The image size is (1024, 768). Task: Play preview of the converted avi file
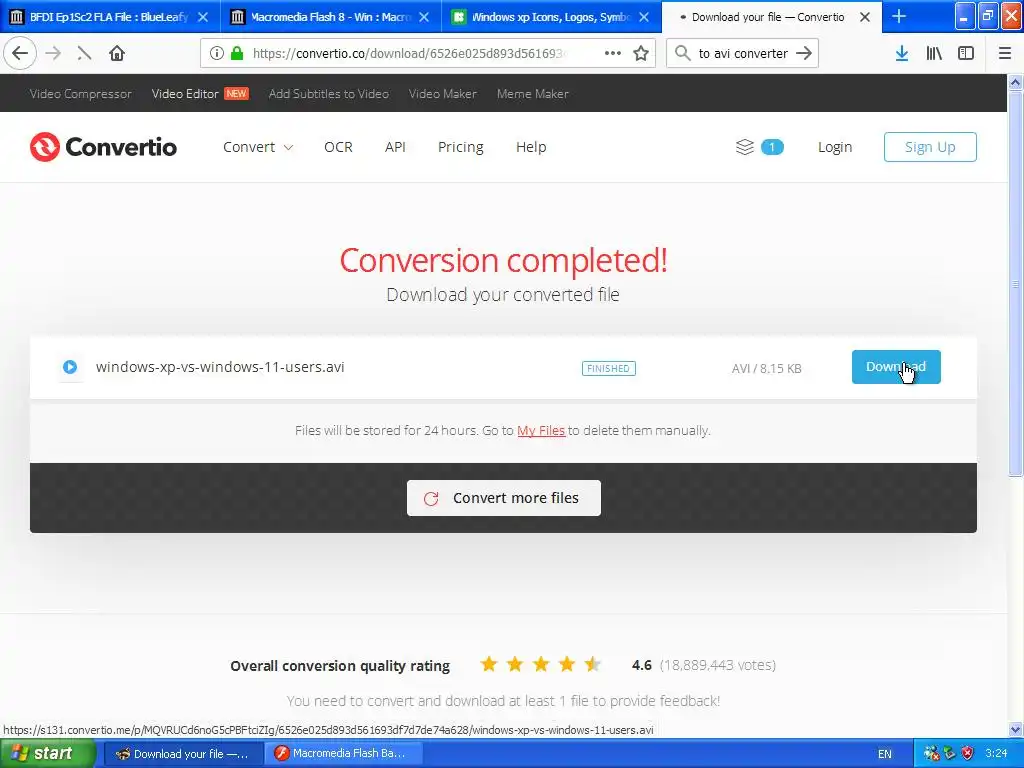pyautogui.click(x=70, y=367)
